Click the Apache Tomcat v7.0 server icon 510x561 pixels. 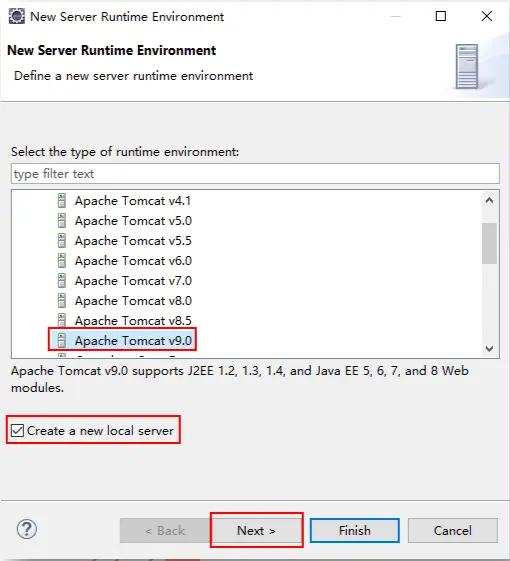pos(62,281)
